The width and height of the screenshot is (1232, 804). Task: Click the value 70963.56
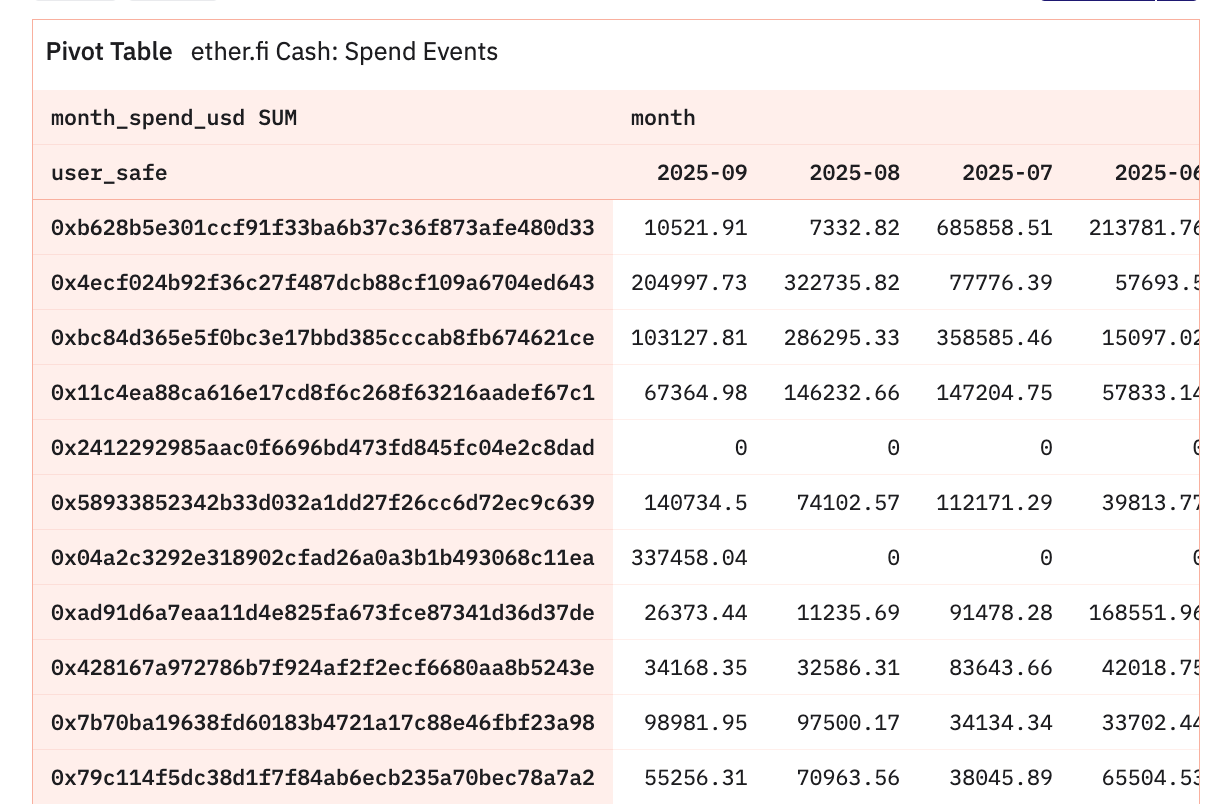pos(849,778)
